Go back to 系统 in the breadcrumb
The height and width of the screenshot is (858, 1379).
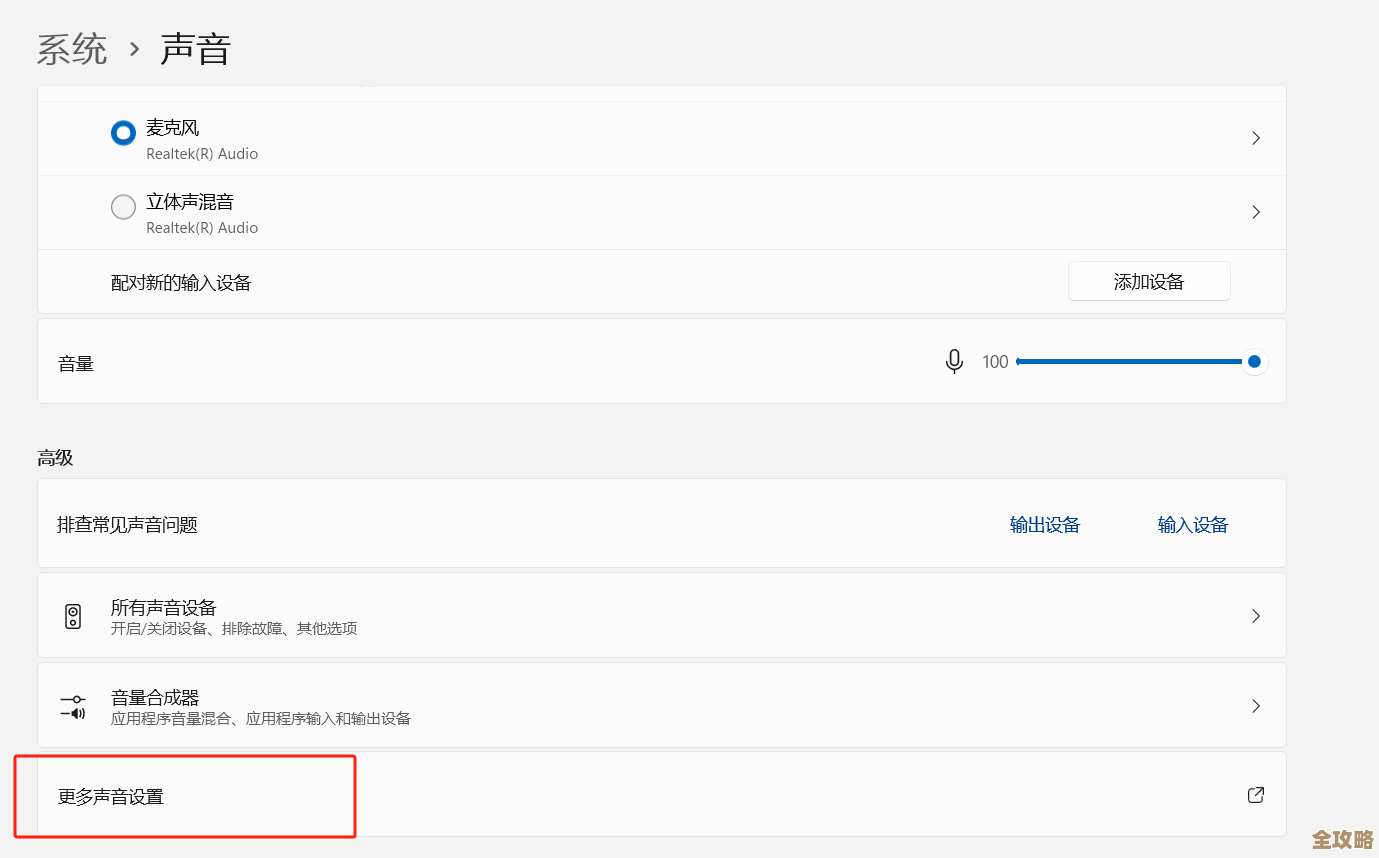[x=72, y=49]
